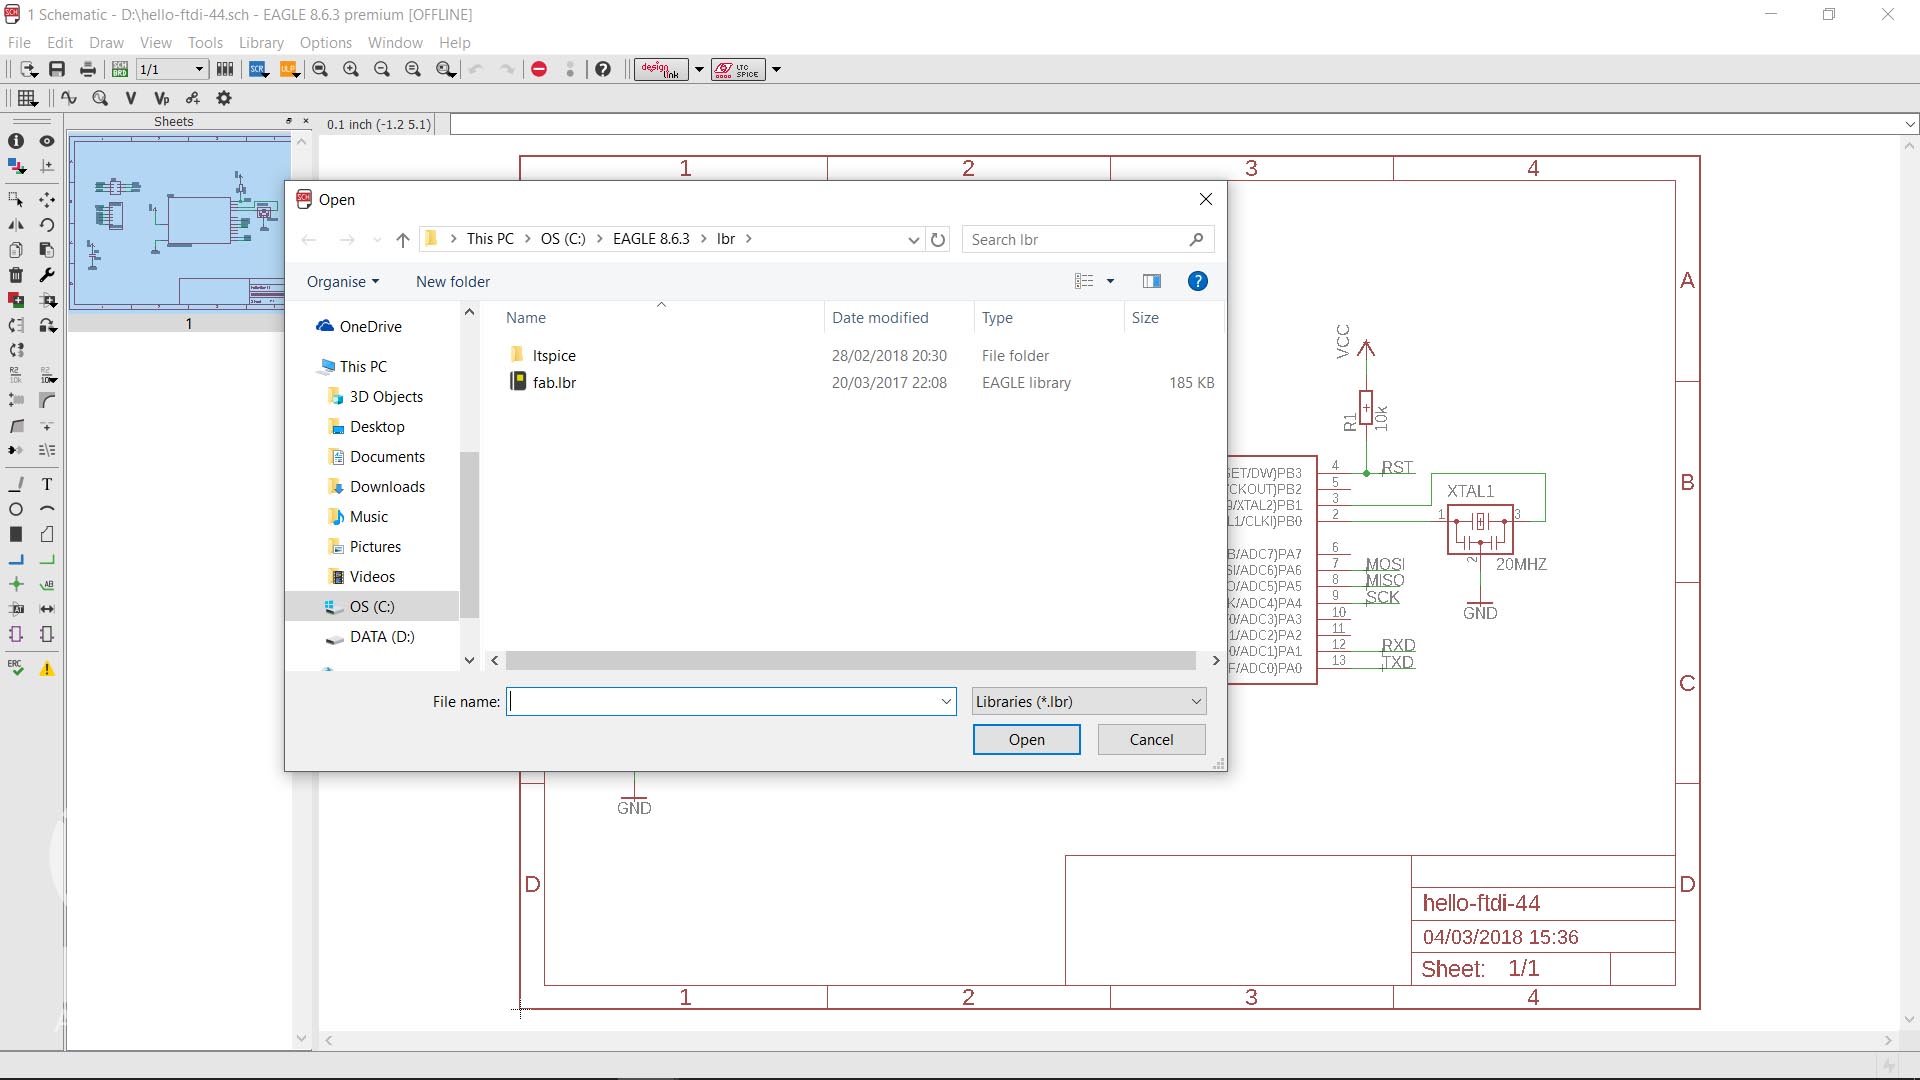Image resolution: width=1920 pixels, height=1080 pixels.
Task: Select the Circle drawing tool
Action: (16, 509)
